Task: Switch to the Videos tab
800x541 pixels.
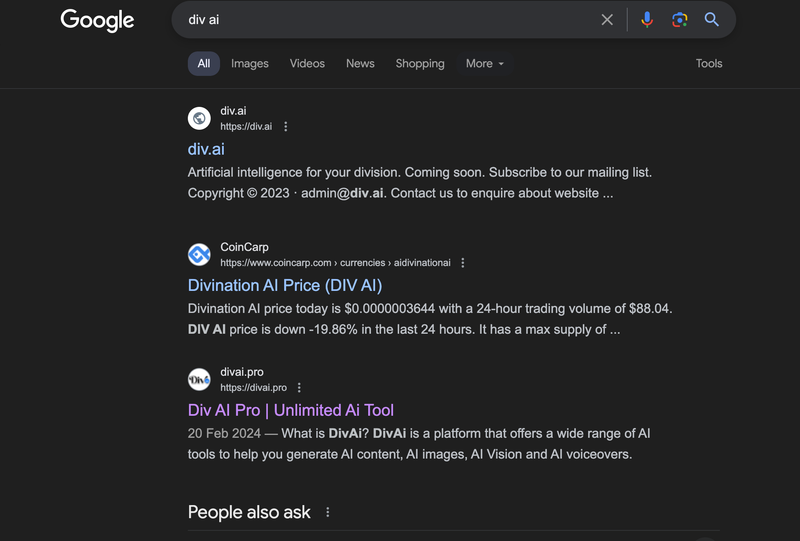Action: tap(307, 63)
